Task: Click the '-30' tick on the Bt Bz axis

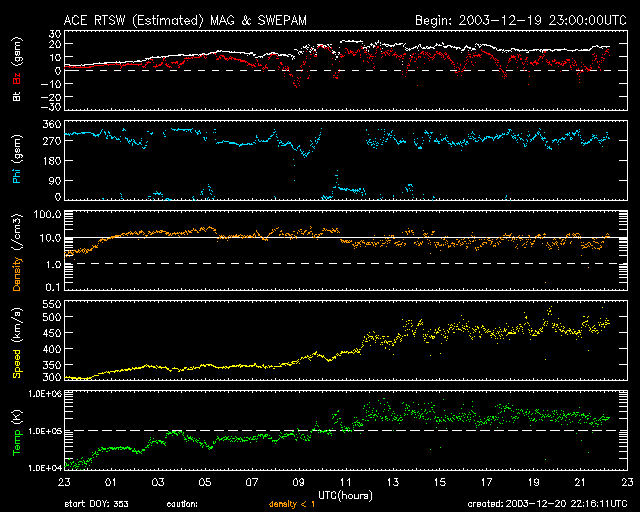Action: tap(50, 107)
